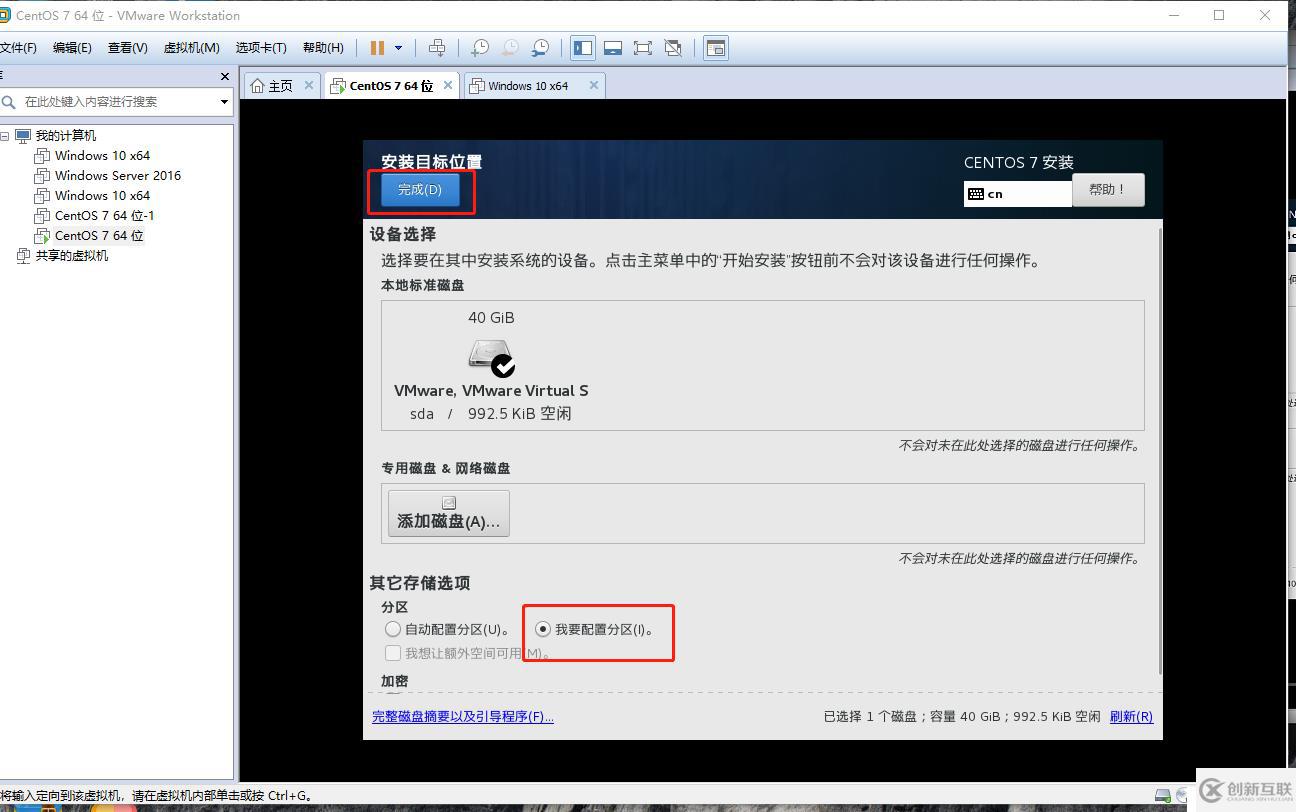
Task: Open the dropdown arrow beside the pause button
Action: pyautogui.click(x=398, y=48)
